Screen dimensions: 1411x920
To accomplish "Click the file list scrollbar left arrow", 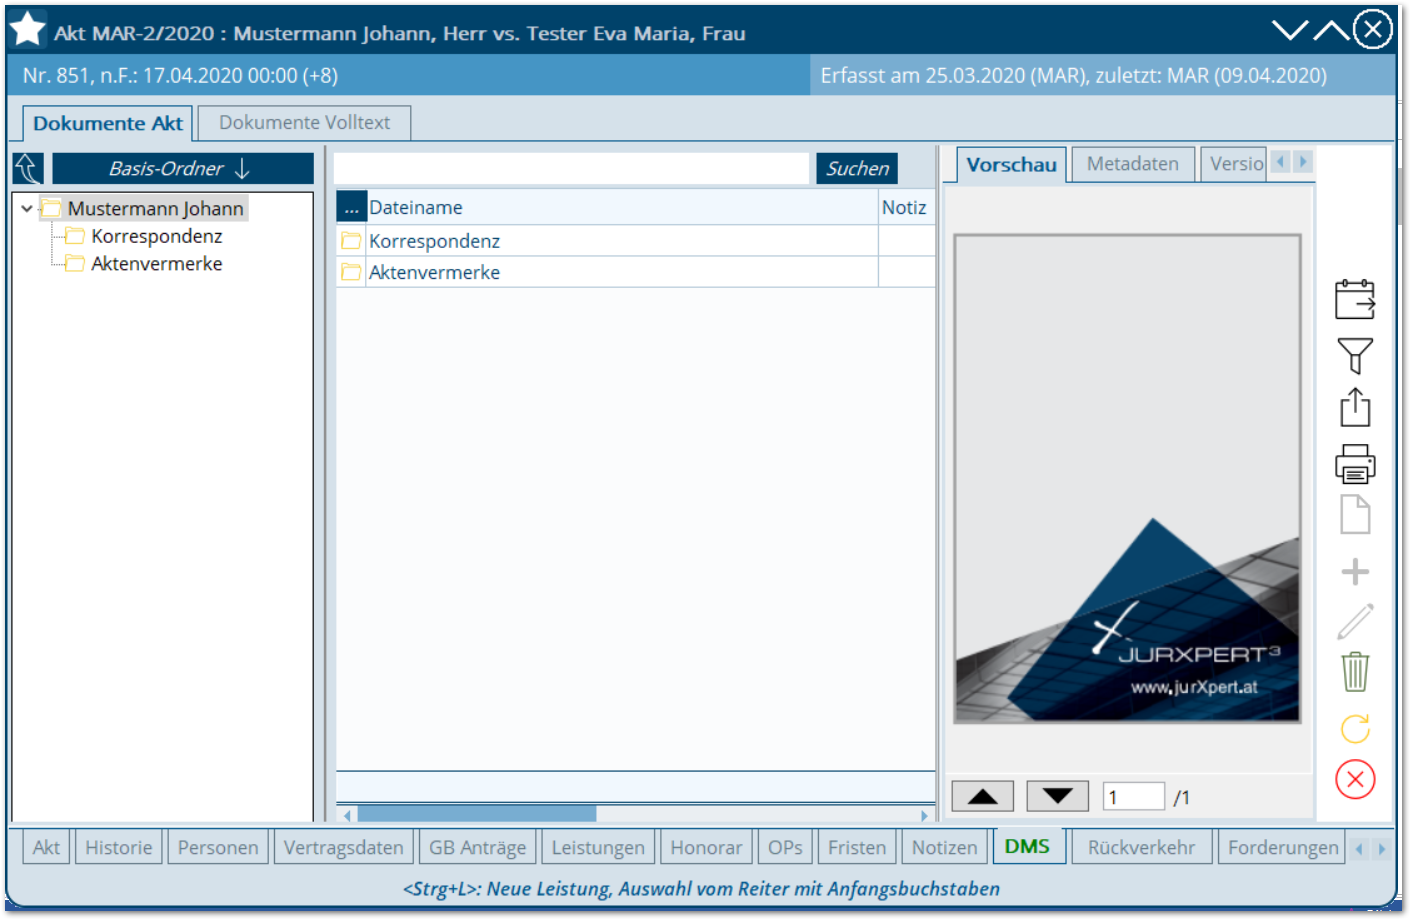I will point(347,815).
